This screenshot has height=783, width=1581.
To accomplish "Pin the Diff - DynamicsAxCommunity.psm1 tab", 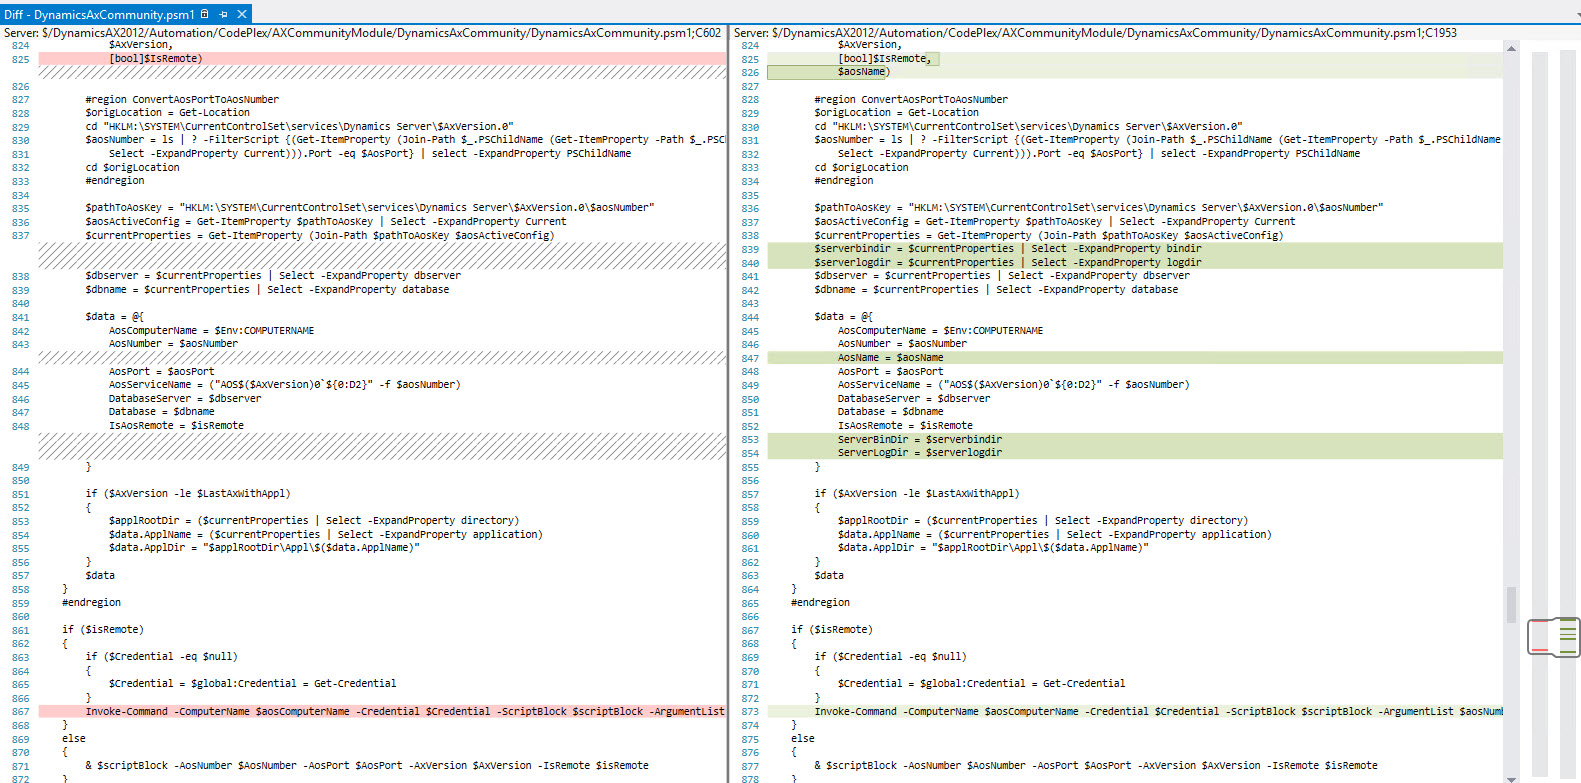I will (223, 14).
